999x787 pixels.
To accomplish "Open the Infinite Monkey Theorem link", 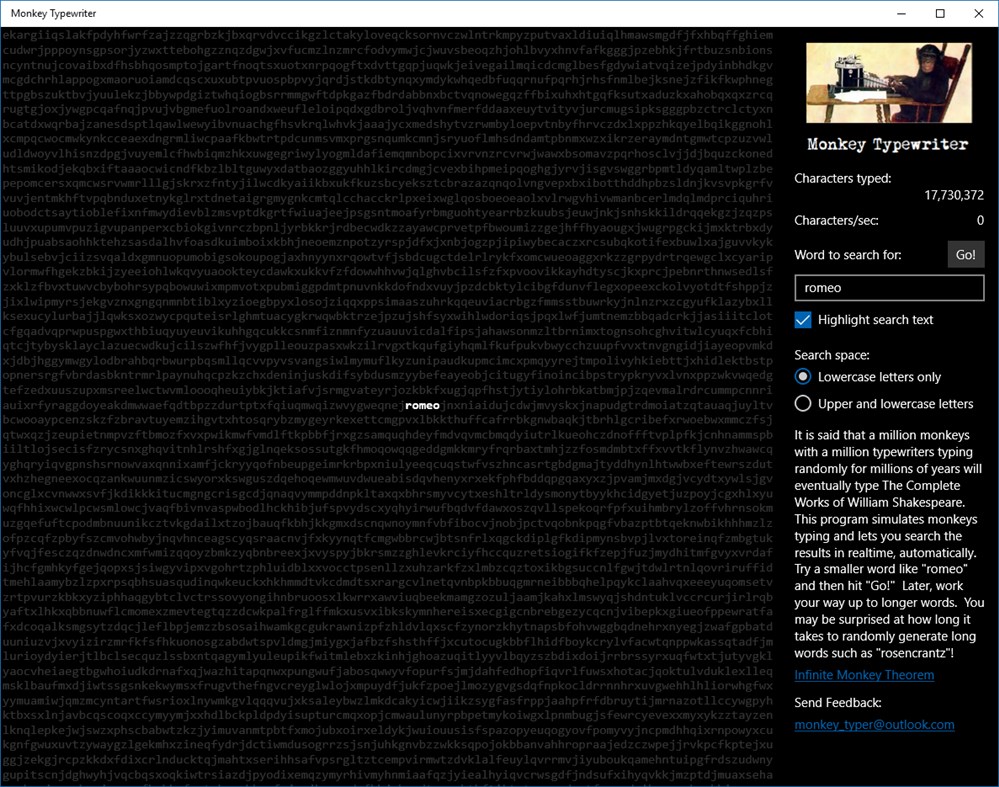I will coord(863,674).
